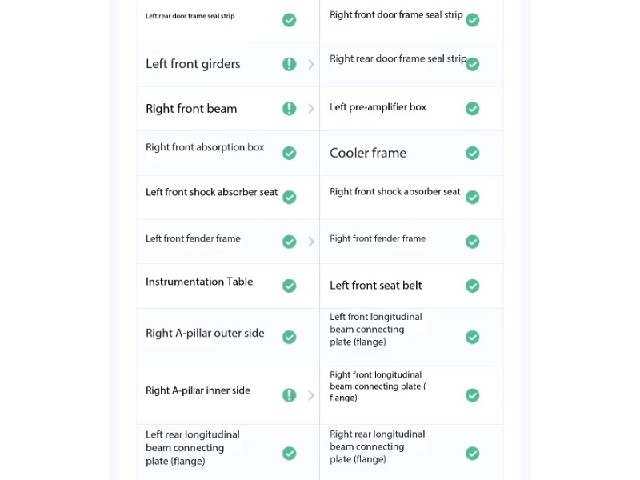Viewport: 640px width, 480px height.
Task: Select Left rear longitudinal beam connecting plate row
Action: pos(228,452)
